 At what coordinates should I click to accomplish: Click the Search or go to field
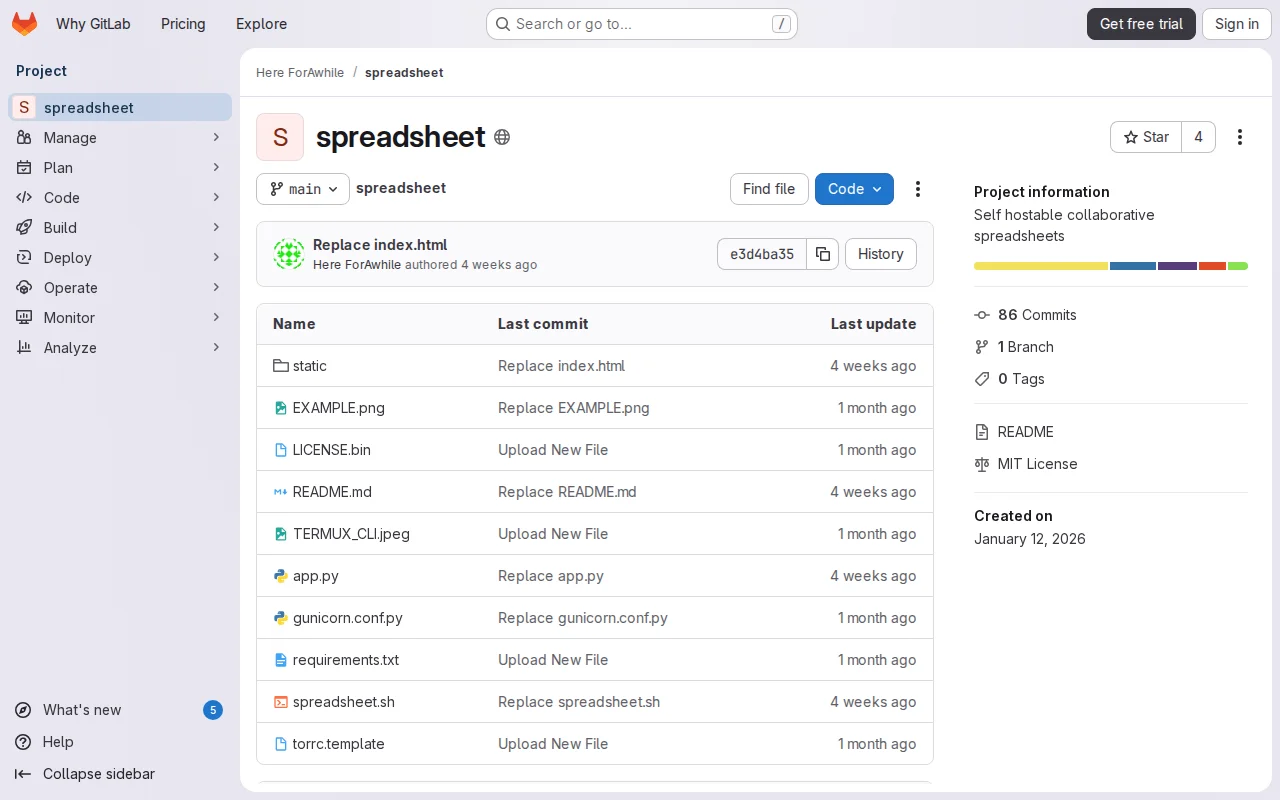642,24
